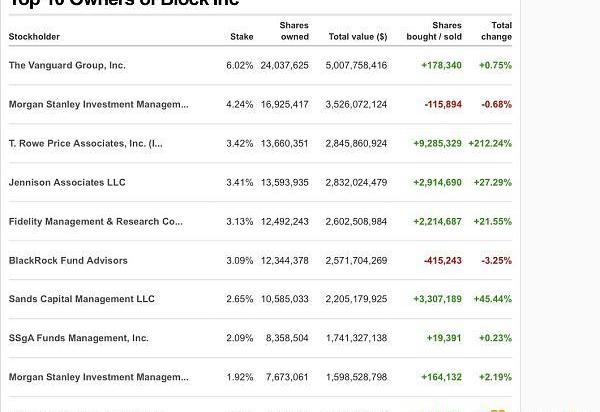Sort table by Stockholder column header

[34, 37]
